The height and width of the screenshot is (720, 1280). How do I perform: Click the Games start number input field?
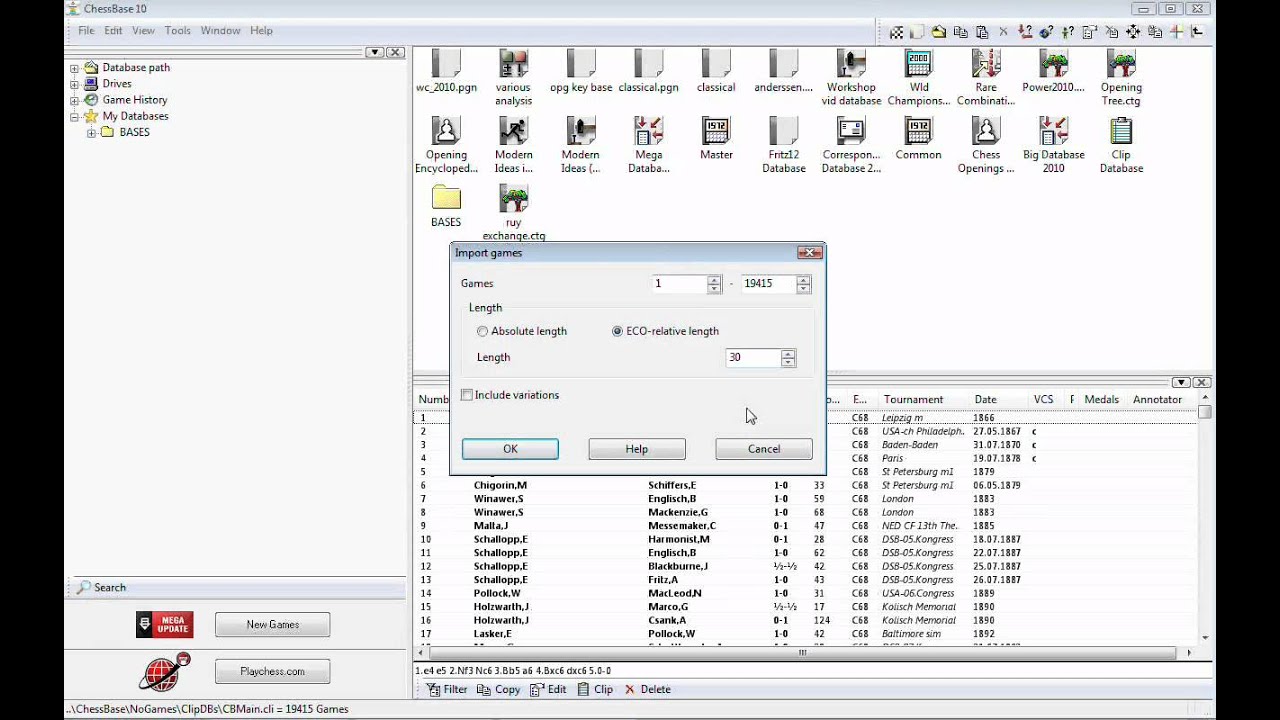[x=679, y=284]
